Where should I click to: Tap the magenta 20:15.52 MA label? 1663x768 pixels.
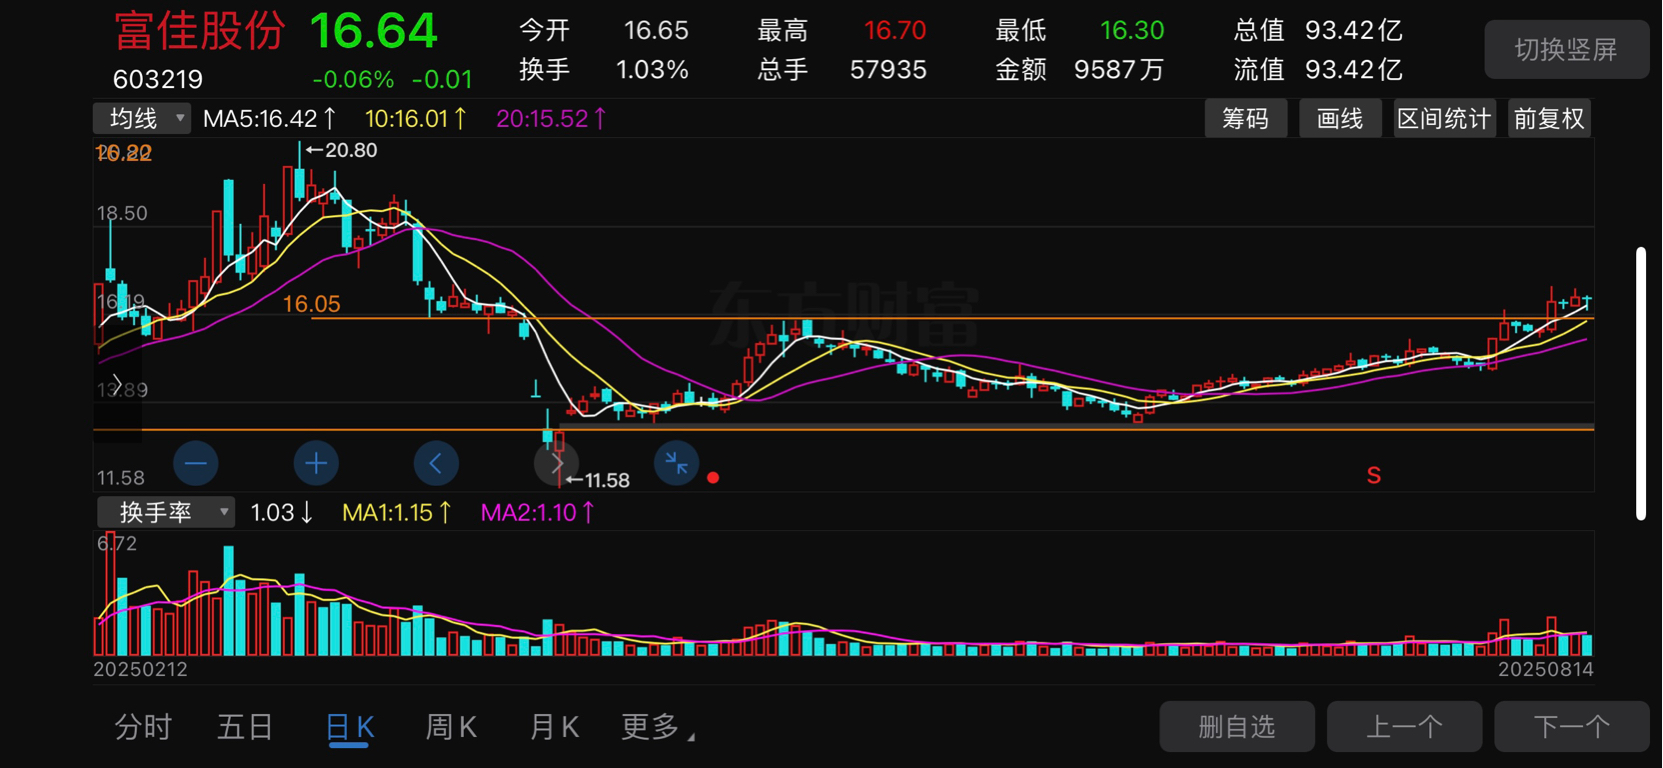coord(551,119)
